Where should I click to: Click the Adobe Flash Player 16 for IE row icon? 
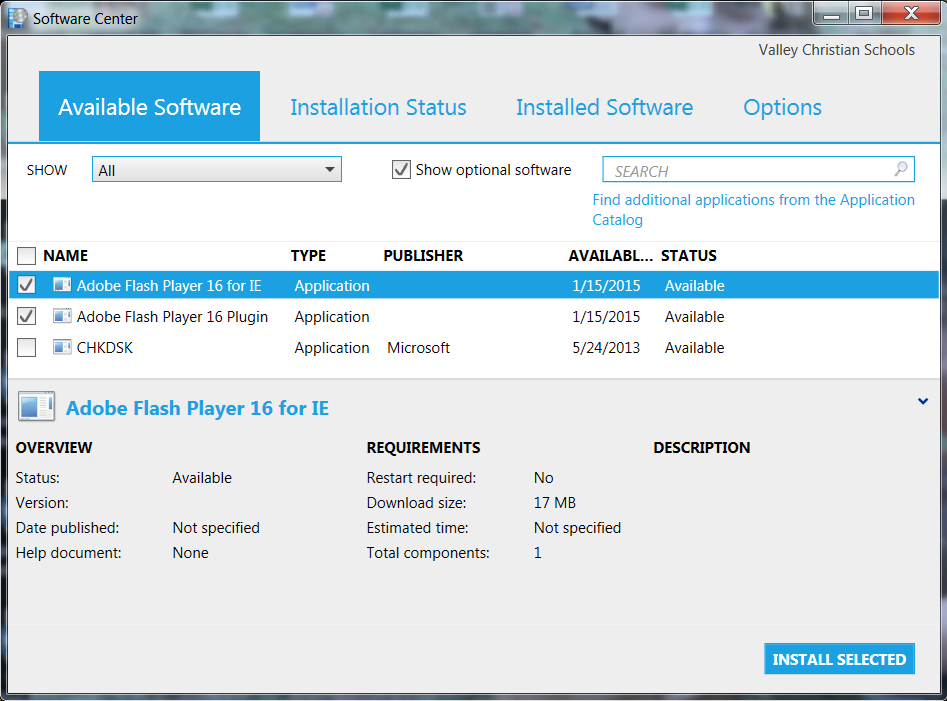click(62, 286)
